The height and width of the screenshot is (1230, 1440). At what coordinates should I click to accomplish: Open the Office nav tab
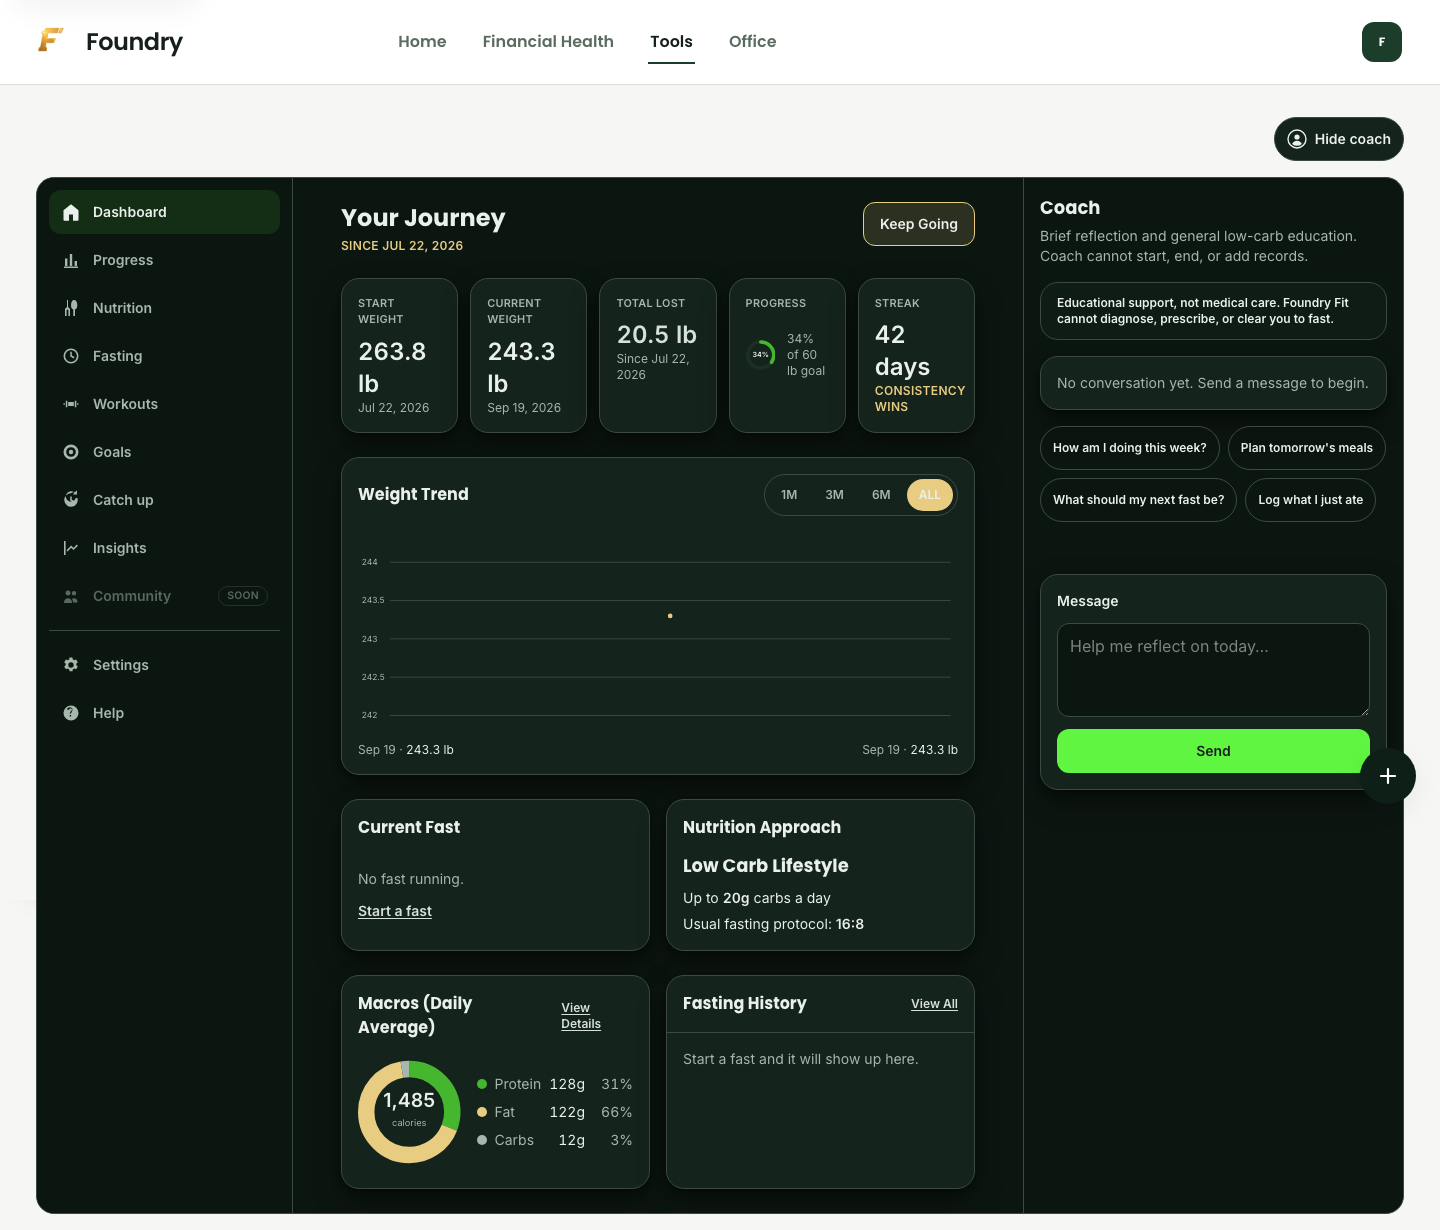(753, 41)
